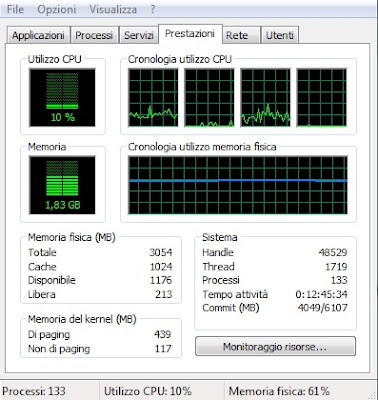Click the fourth CPU core history graph
Screen dimensions: 378x400
322,98
